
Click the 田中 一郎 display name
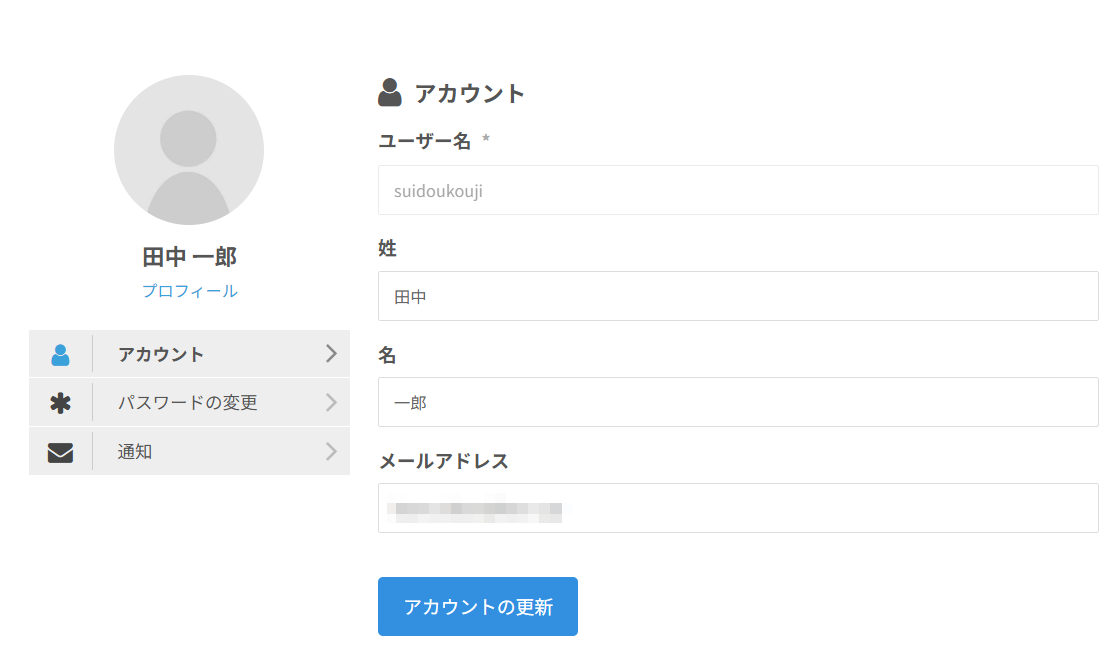[189, 257]
